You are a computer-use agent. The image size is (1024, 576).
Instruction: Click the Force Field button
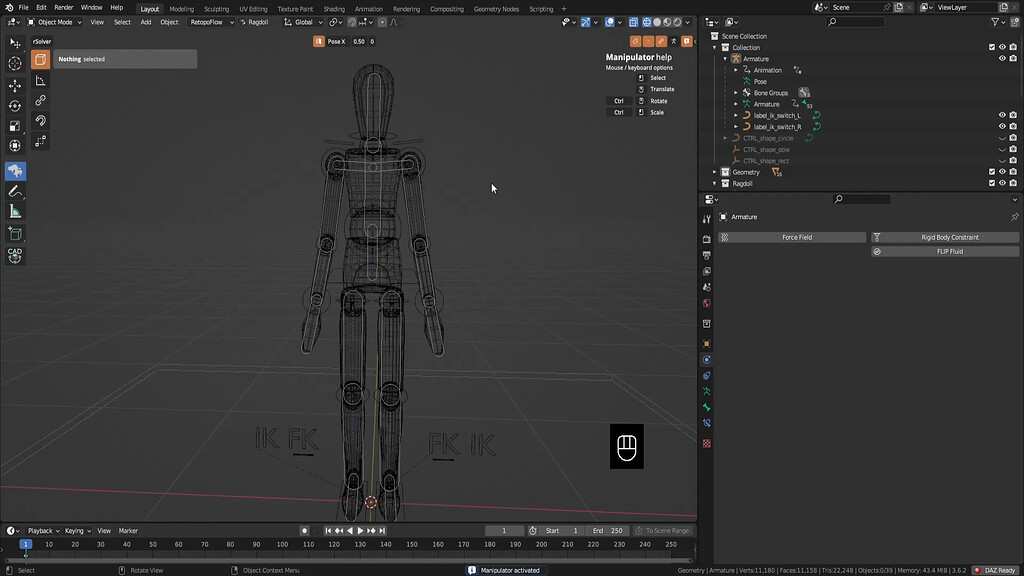[x=792, y=238]
